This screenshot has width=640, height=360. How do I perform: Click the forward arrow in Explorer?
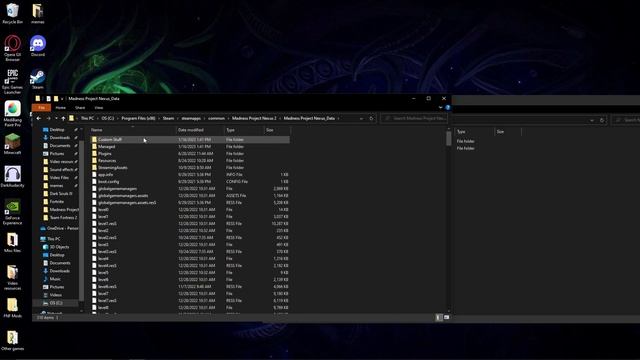tap(48, 118)
